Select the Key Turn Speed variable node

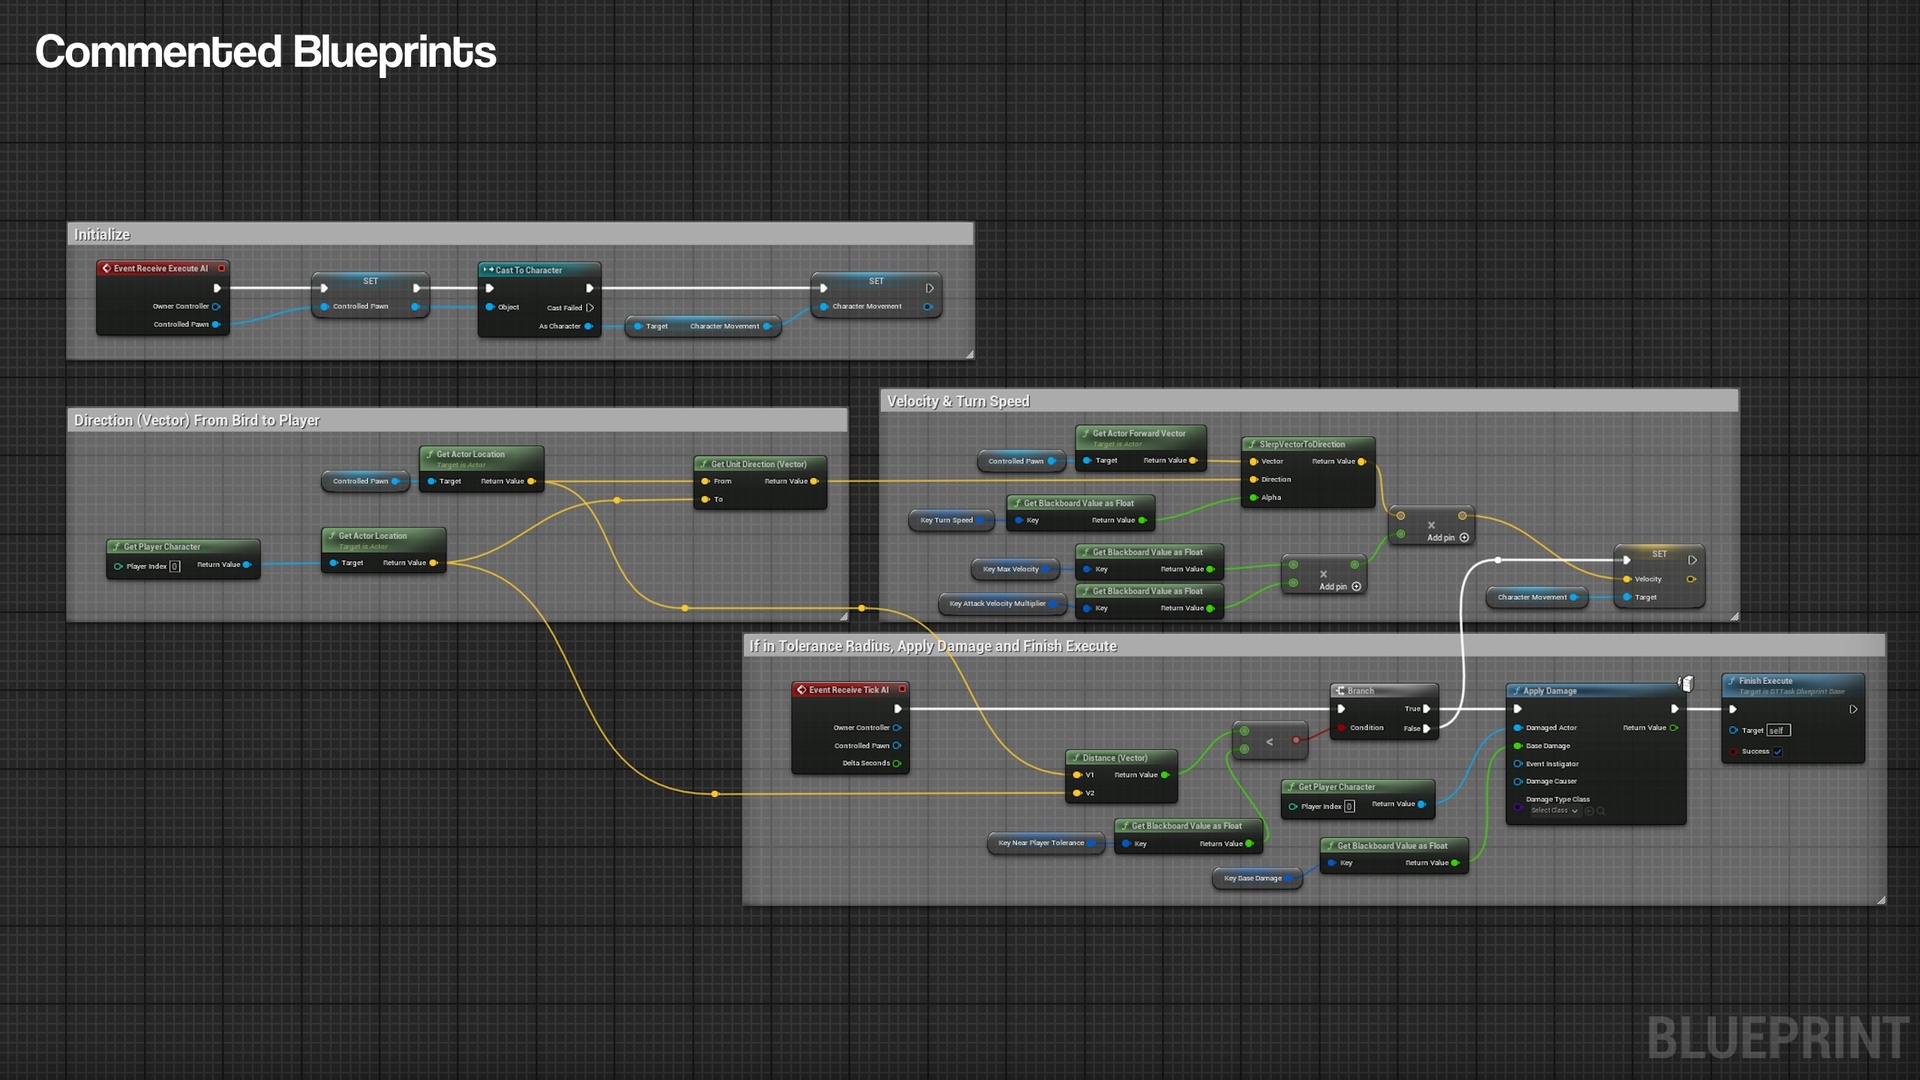(x=951, y=520)
